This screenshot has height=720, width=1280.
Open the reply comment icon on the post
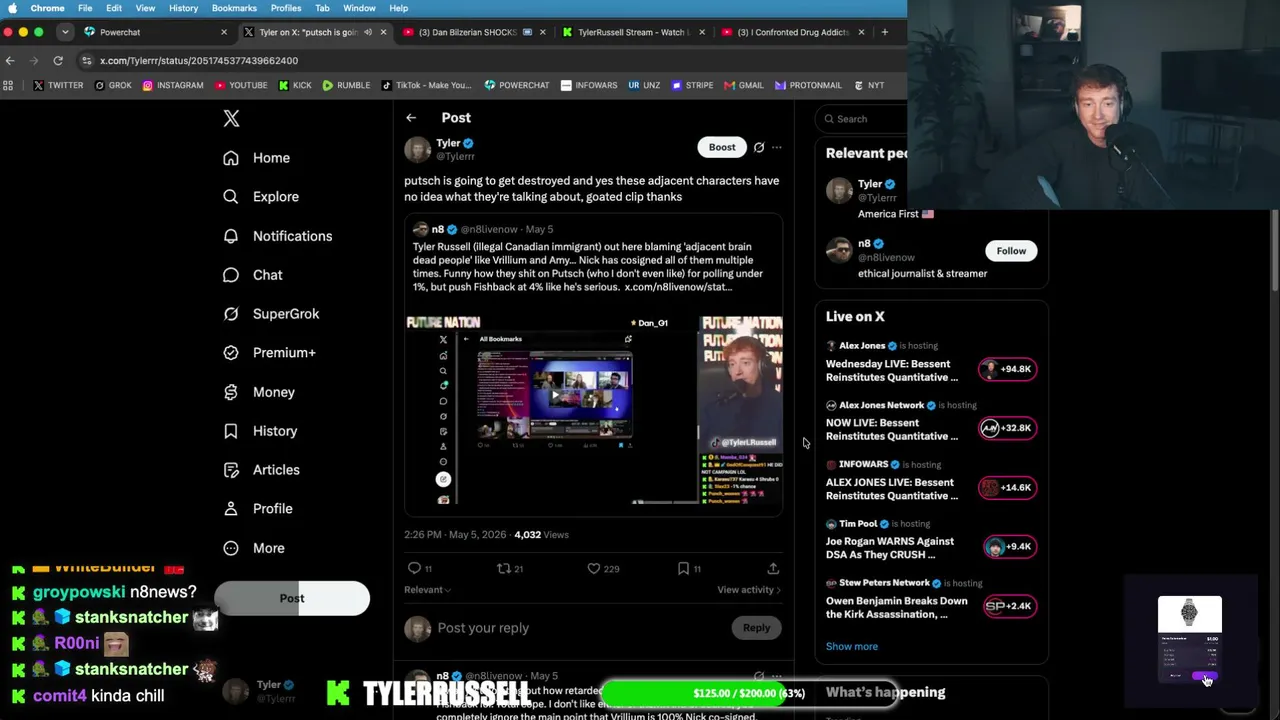coord(414,568)
